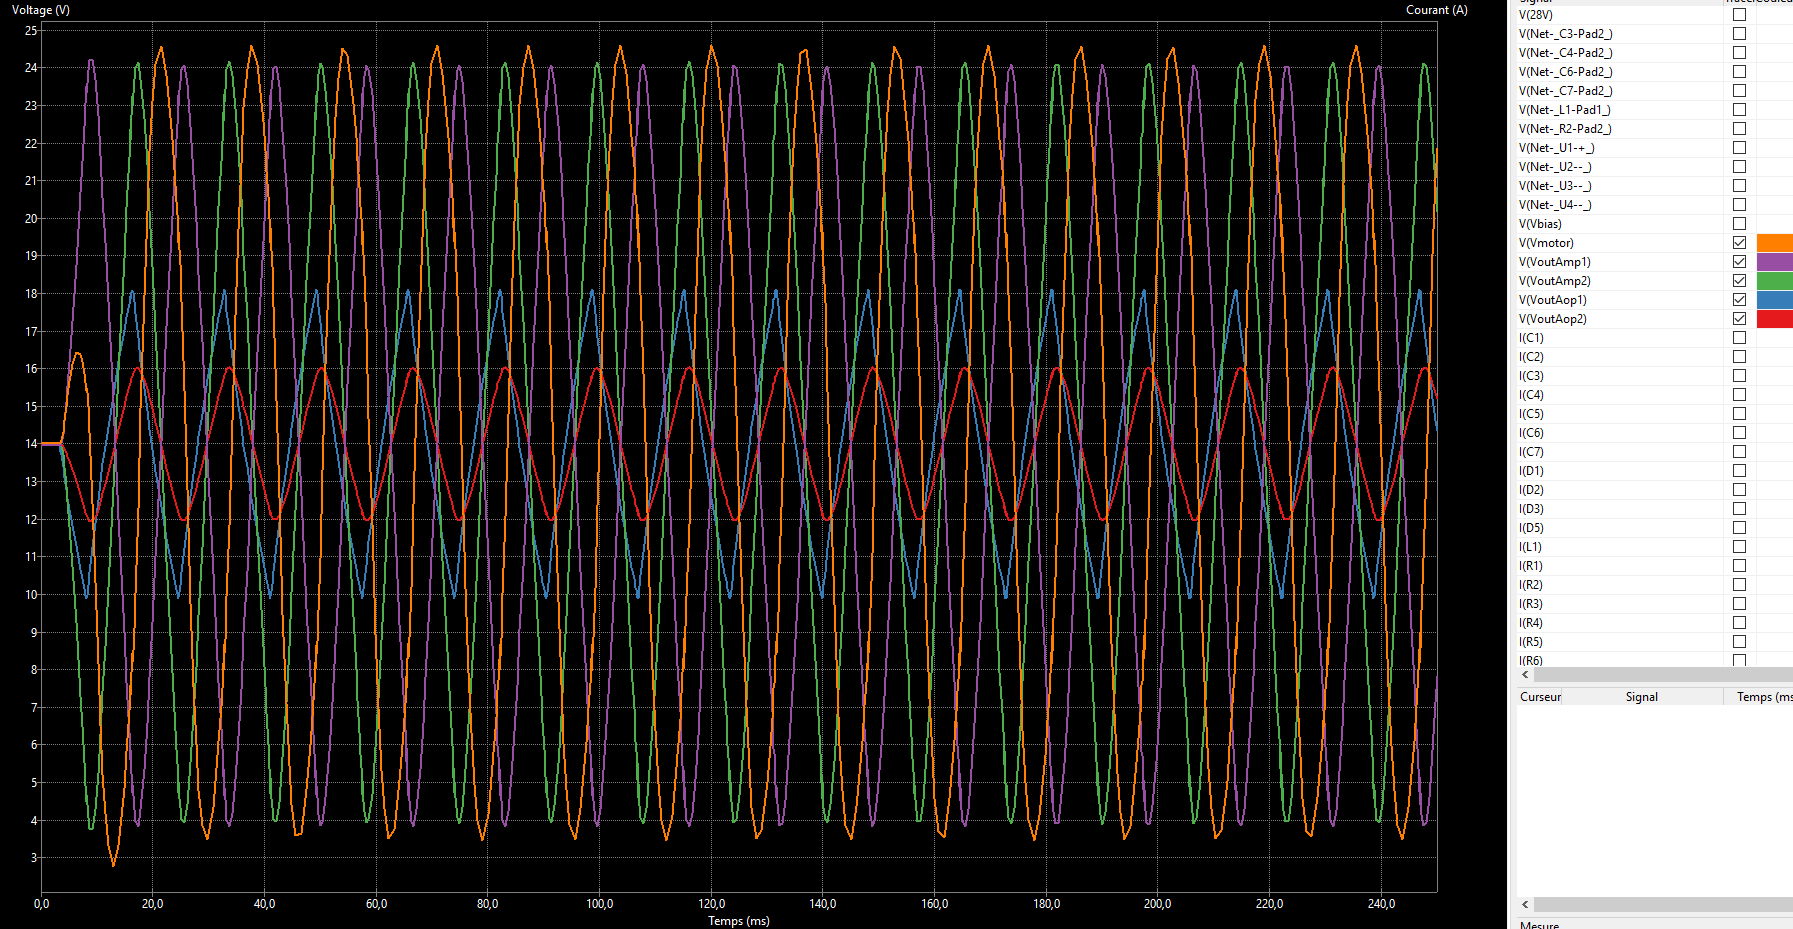Select the V(Net-_C6-Pad2_) signal name
The width and height of the screenshot is (1793, 929).
[1565, 72]
